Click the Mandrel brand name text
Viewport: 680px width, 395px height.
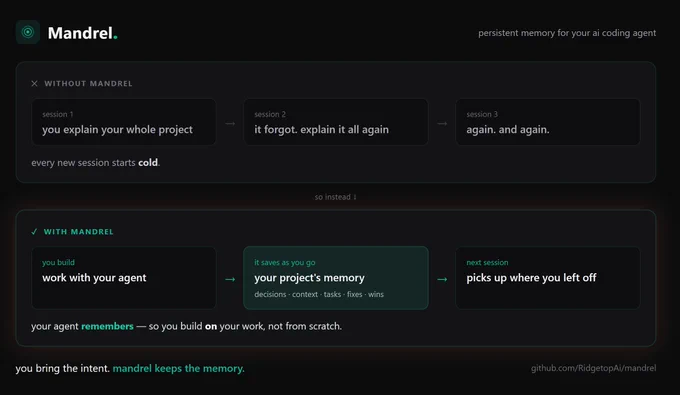point(82,33)
